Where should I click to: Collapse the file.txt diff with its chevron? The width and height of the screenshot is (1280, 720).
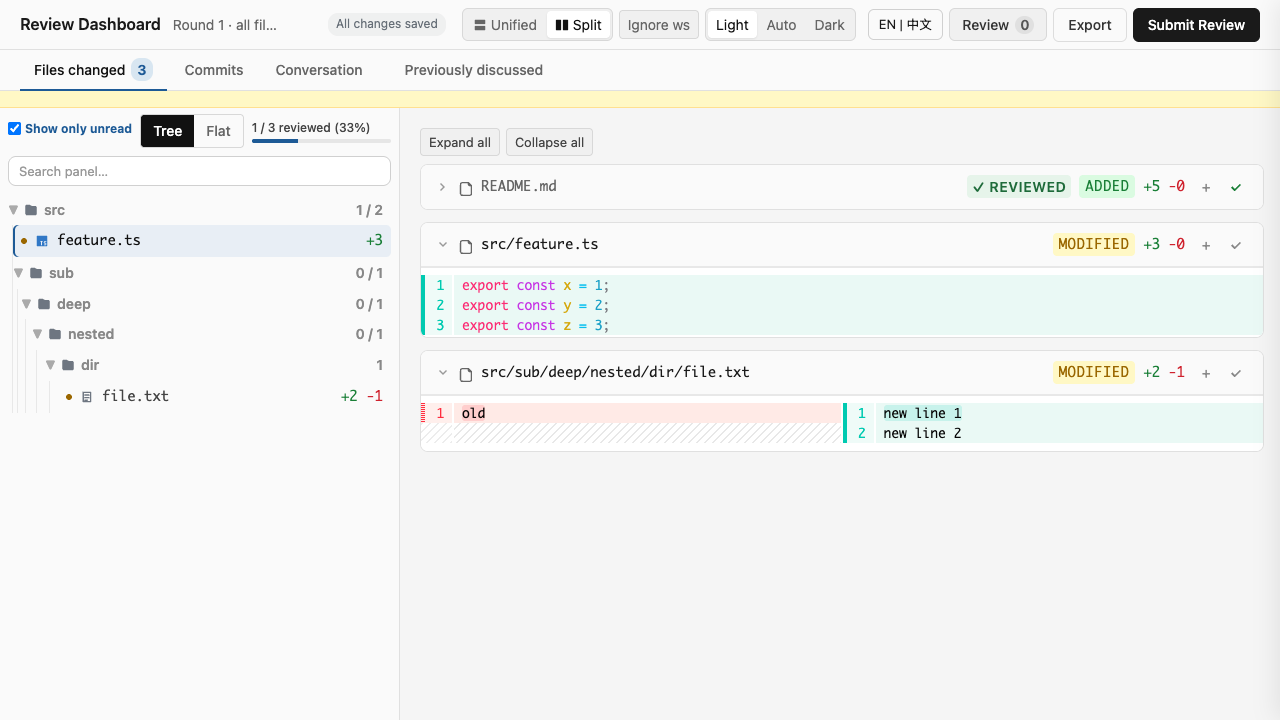[x=442, y=373]
